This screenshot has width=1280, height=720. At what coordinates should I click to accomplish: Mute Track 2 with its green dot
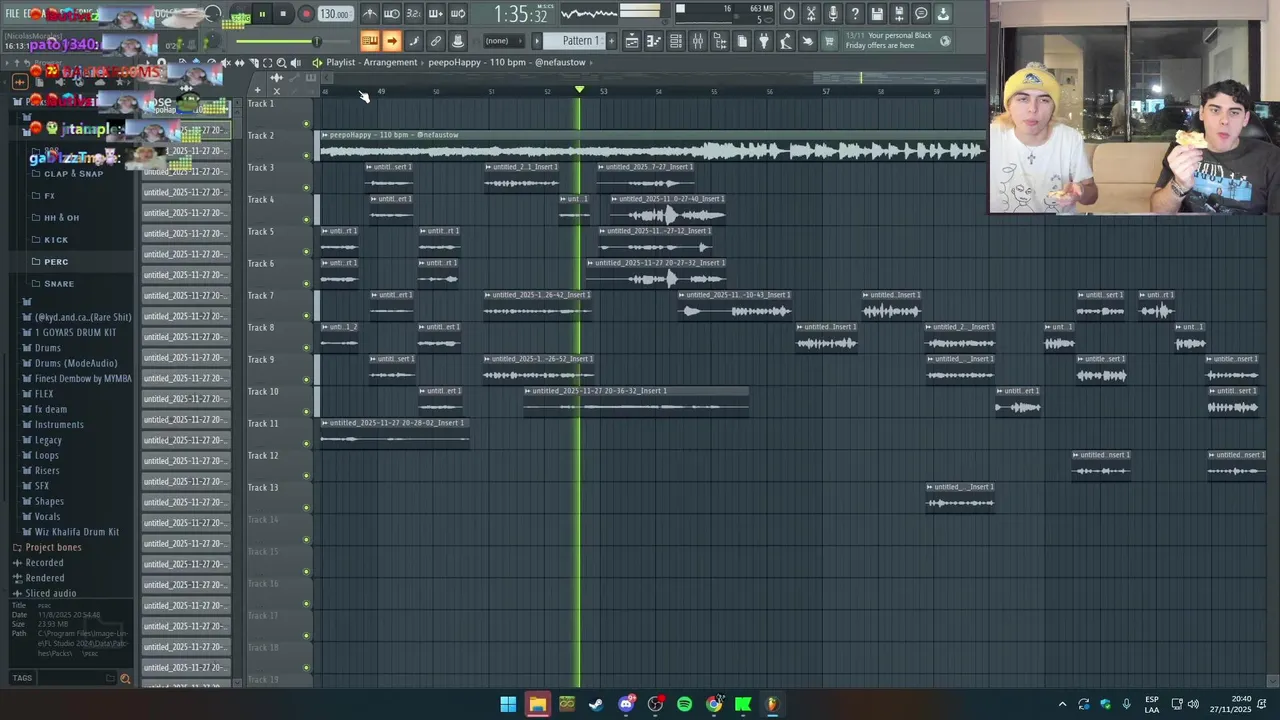coord(307,155)
